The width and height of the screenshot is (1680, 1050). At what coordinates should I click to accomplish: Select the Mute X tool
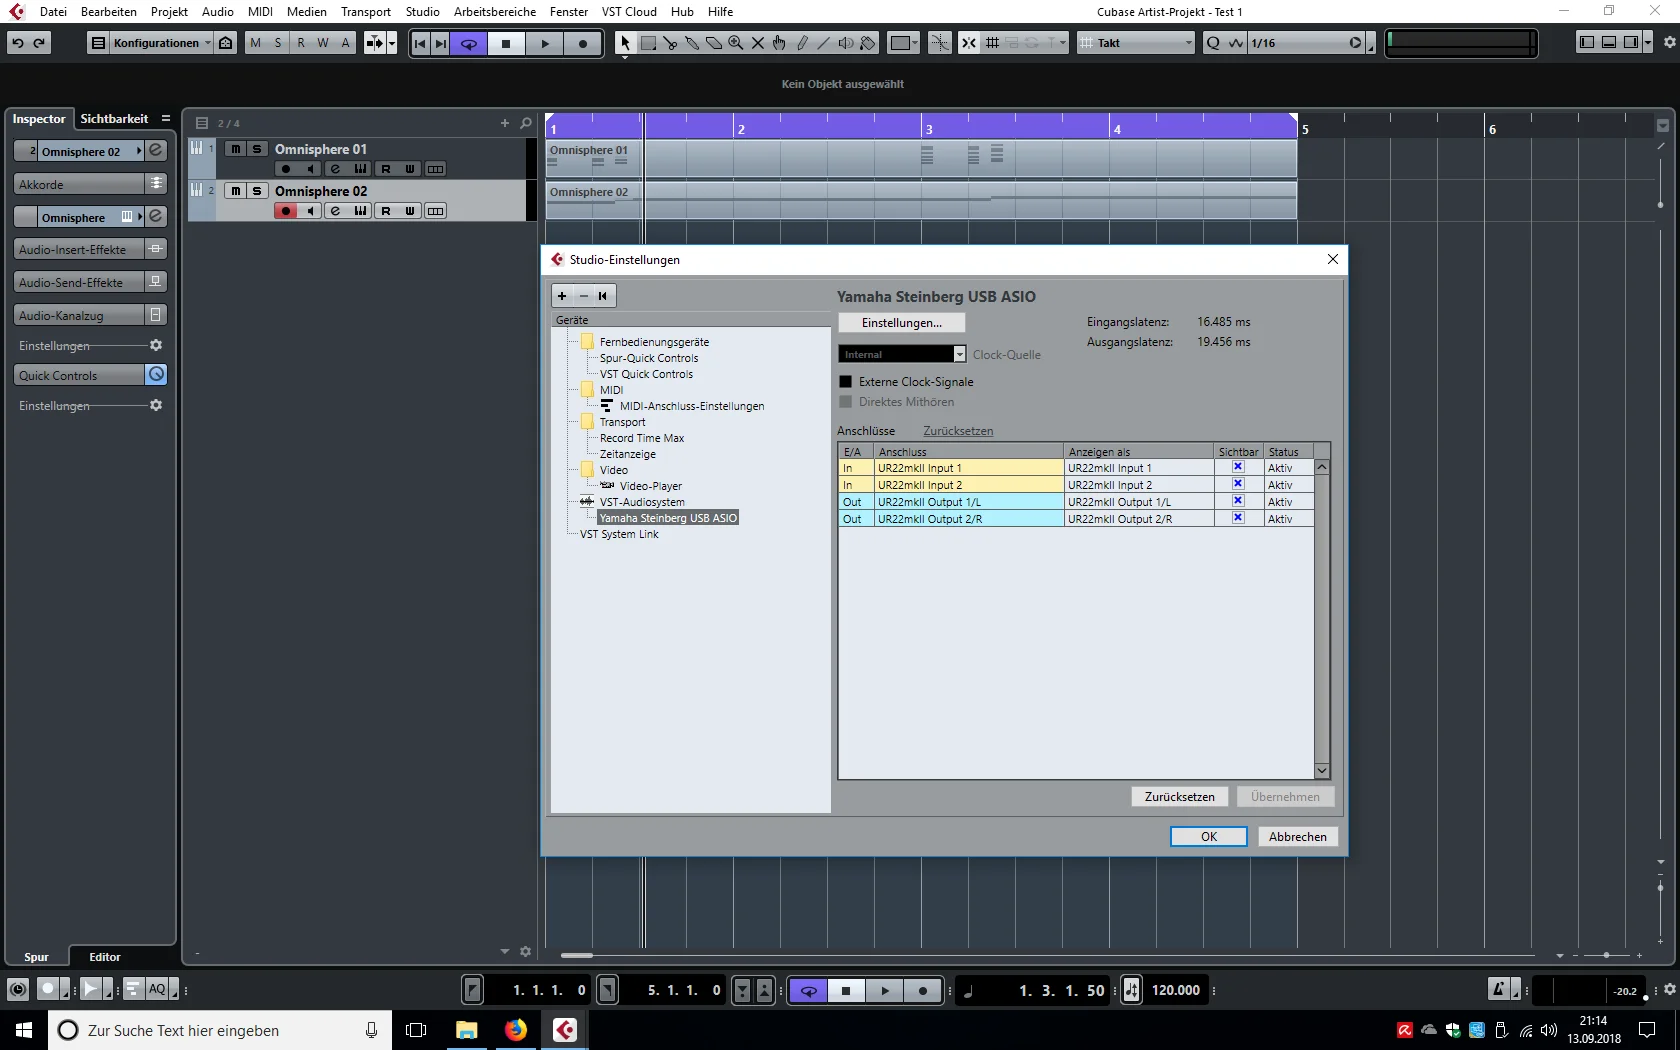point(757,43)
